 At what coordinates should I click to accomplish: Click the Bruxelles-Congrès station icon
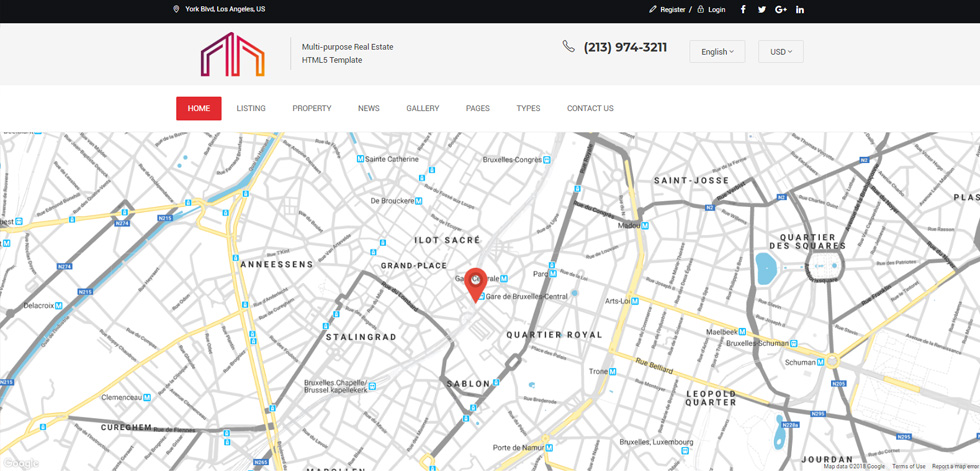[547, 160]
